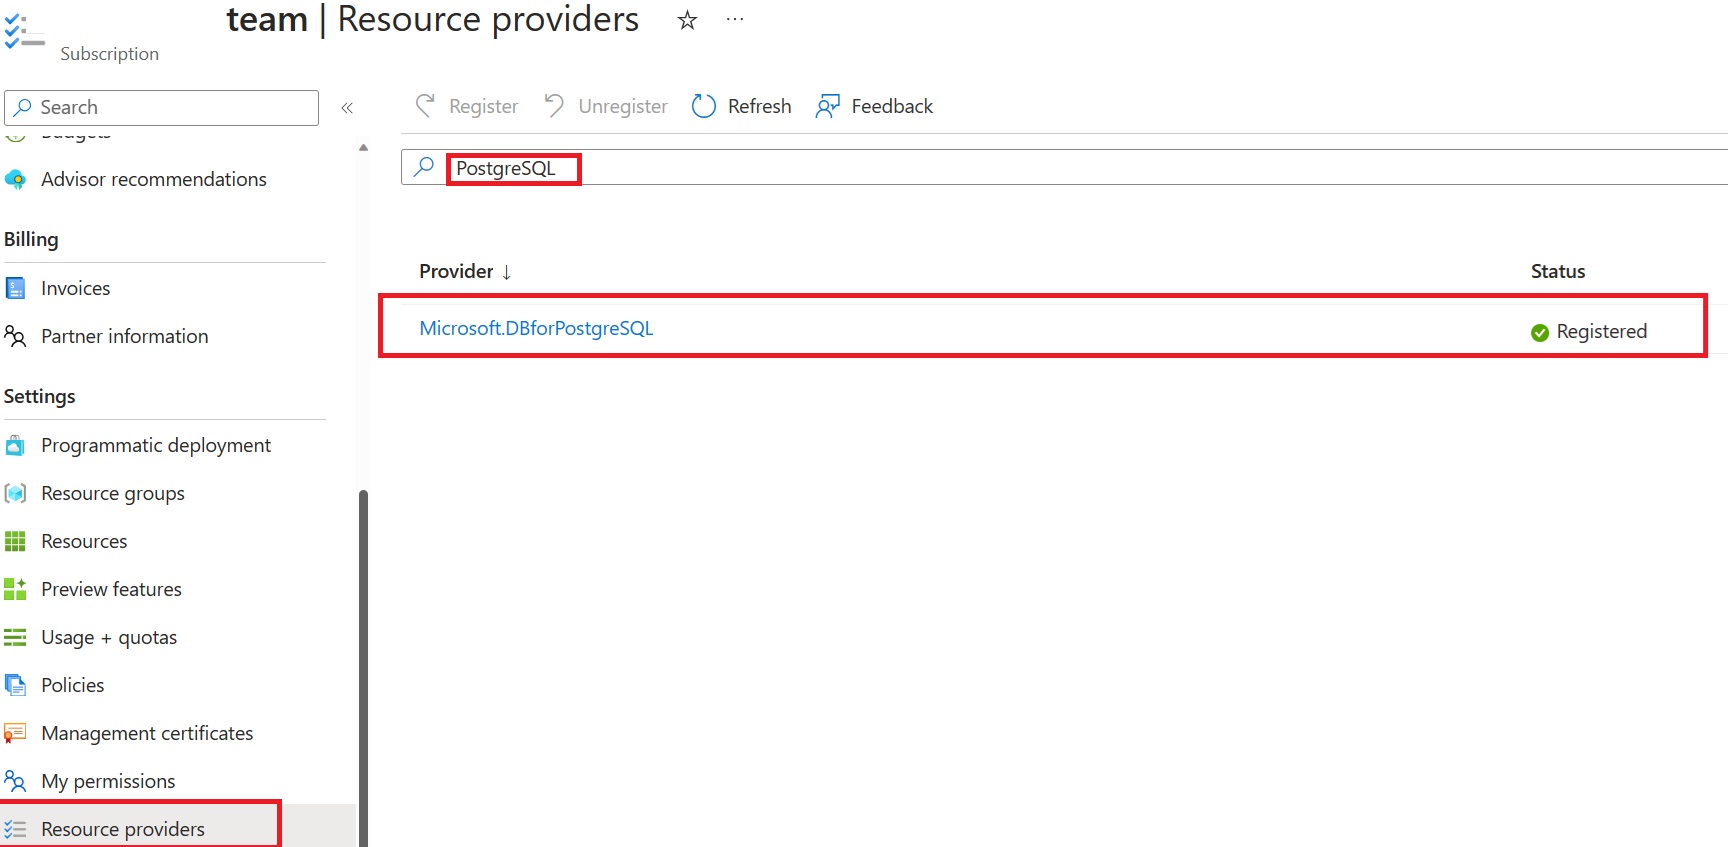Open the more options ellipsis in the title bar
This screenshot has width=1728, height=847.
pyautogui.click(x=735, y=19)
